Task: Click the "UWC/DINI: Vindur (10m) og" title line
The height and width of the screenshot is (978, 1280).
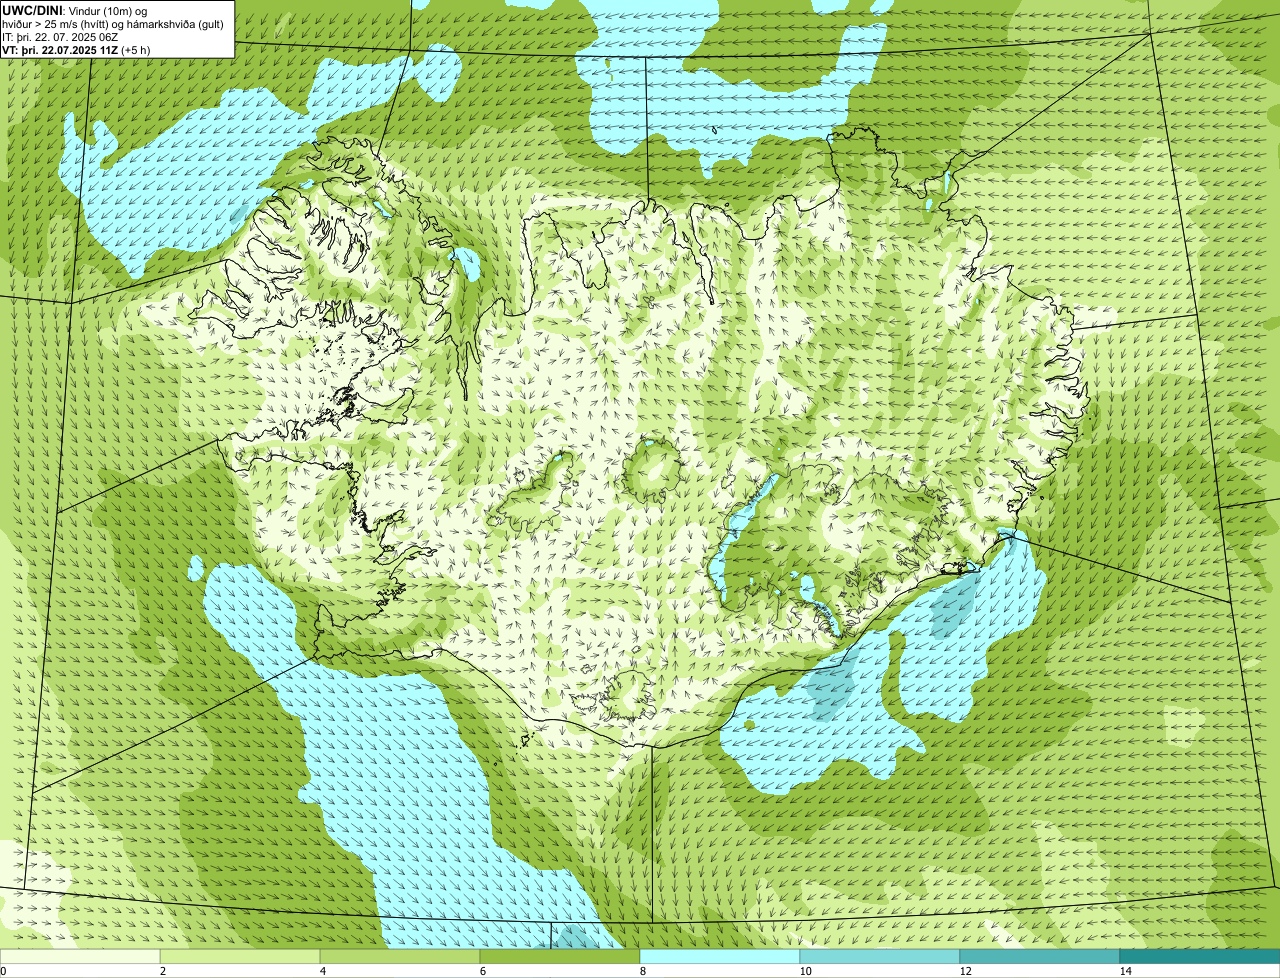Action: [75, 10]
